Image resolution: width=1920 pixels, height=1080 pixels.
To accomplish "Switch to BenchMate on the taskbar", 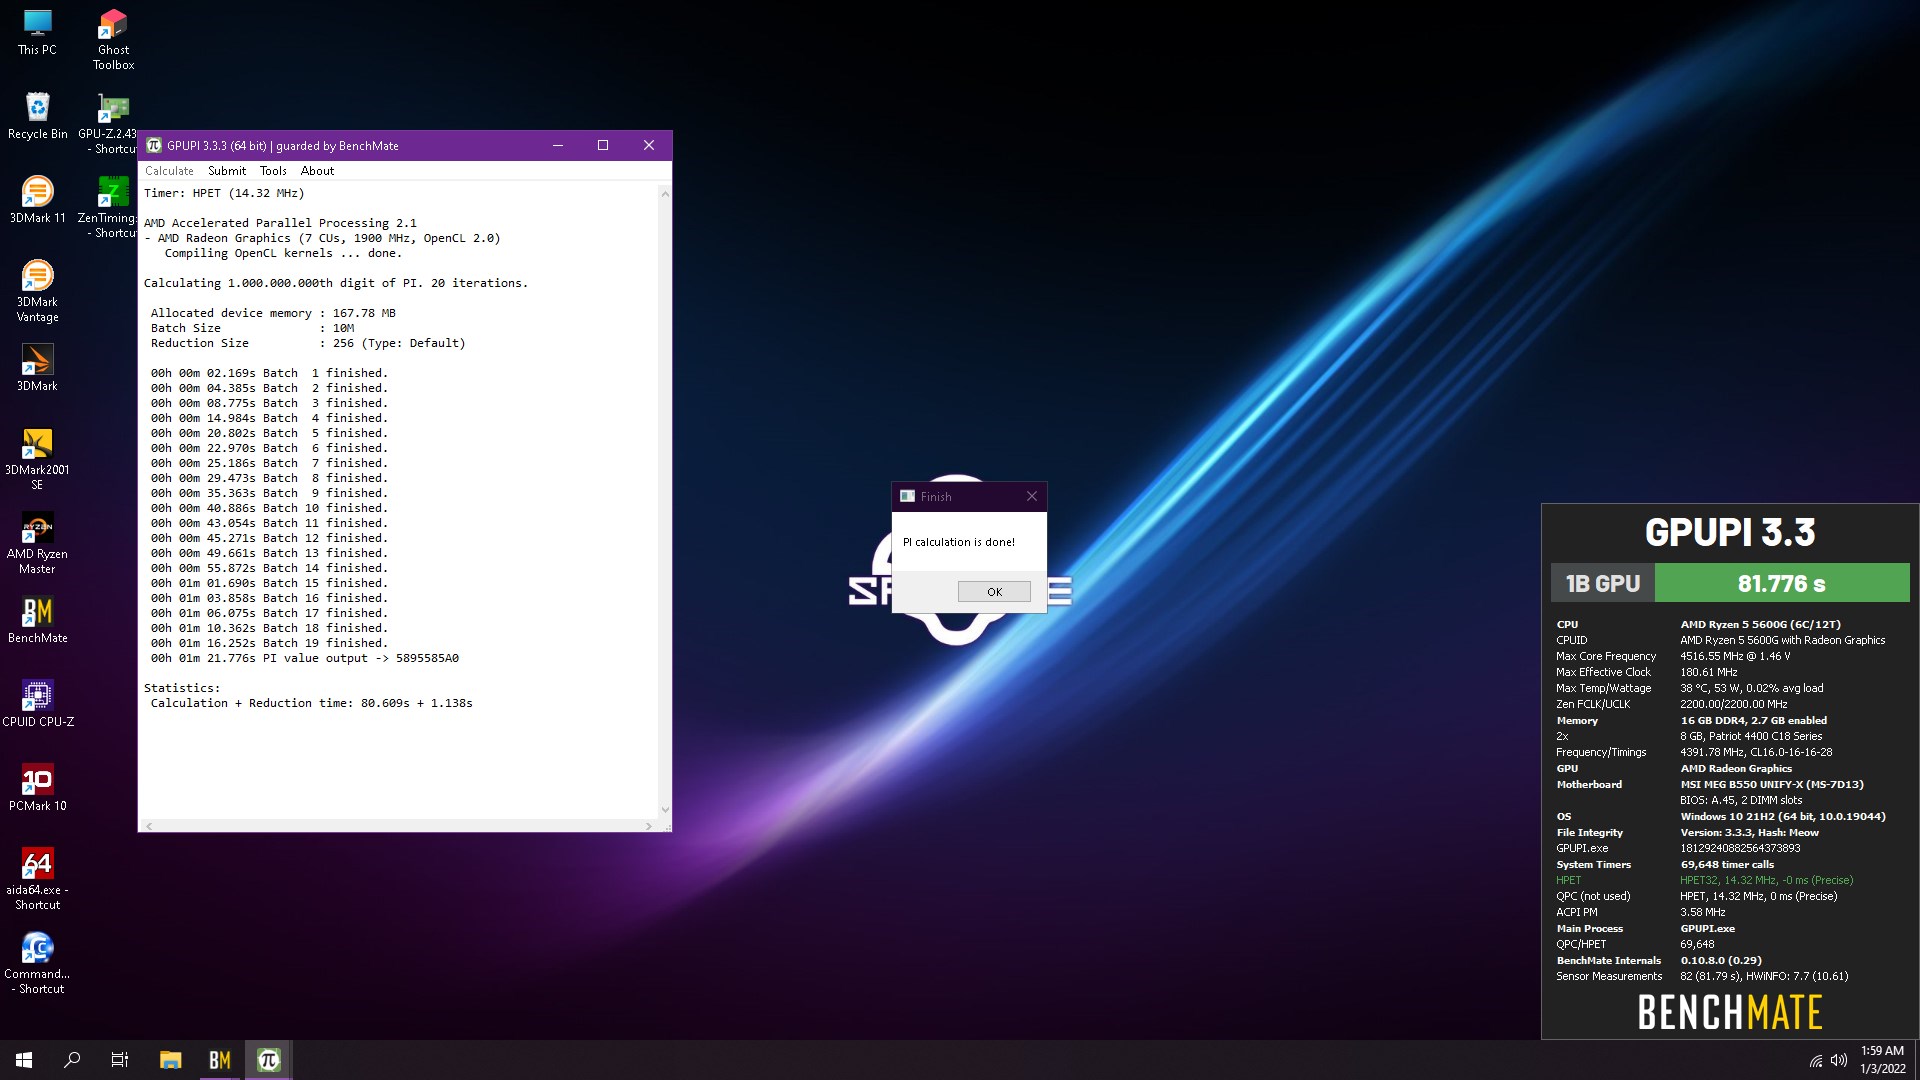I will point(220,1060).
